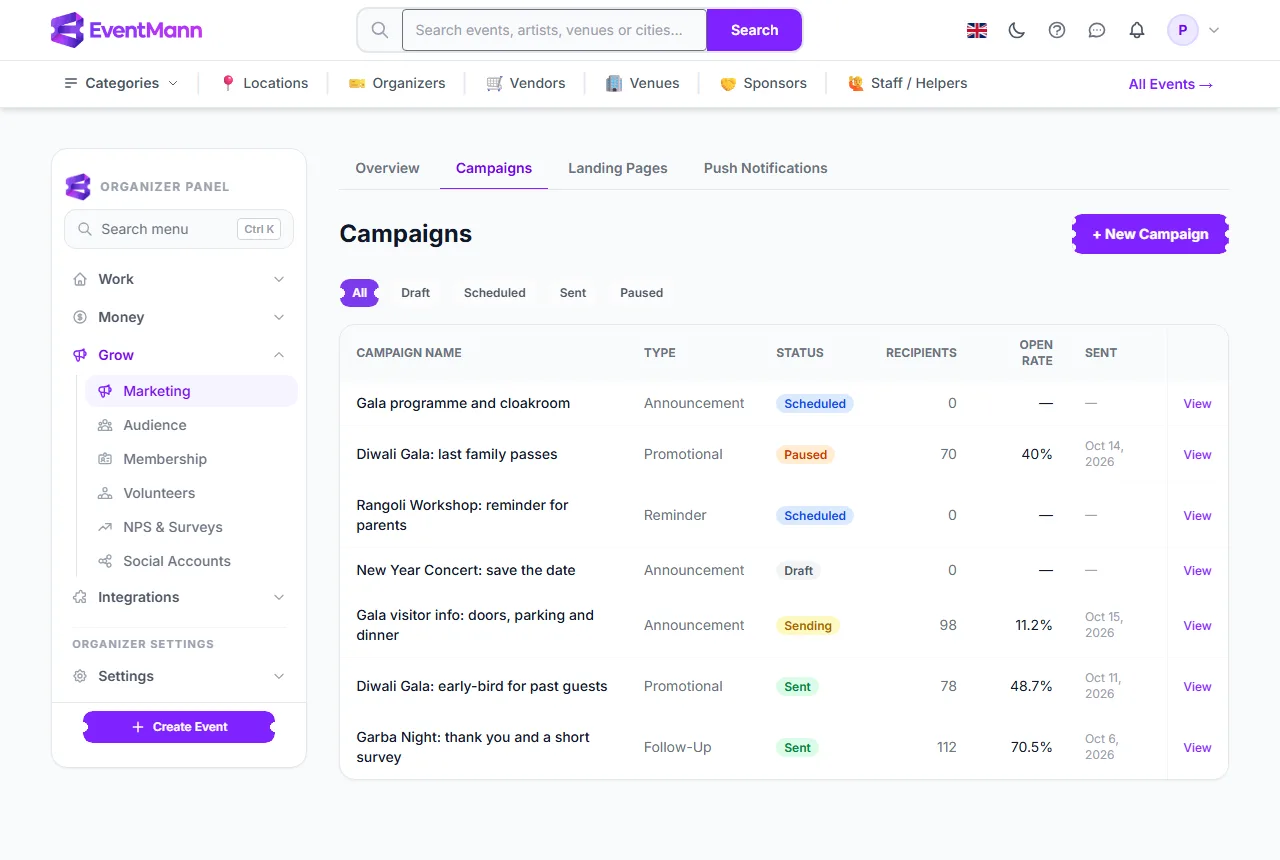Filter campaigns by Draft

415,293
